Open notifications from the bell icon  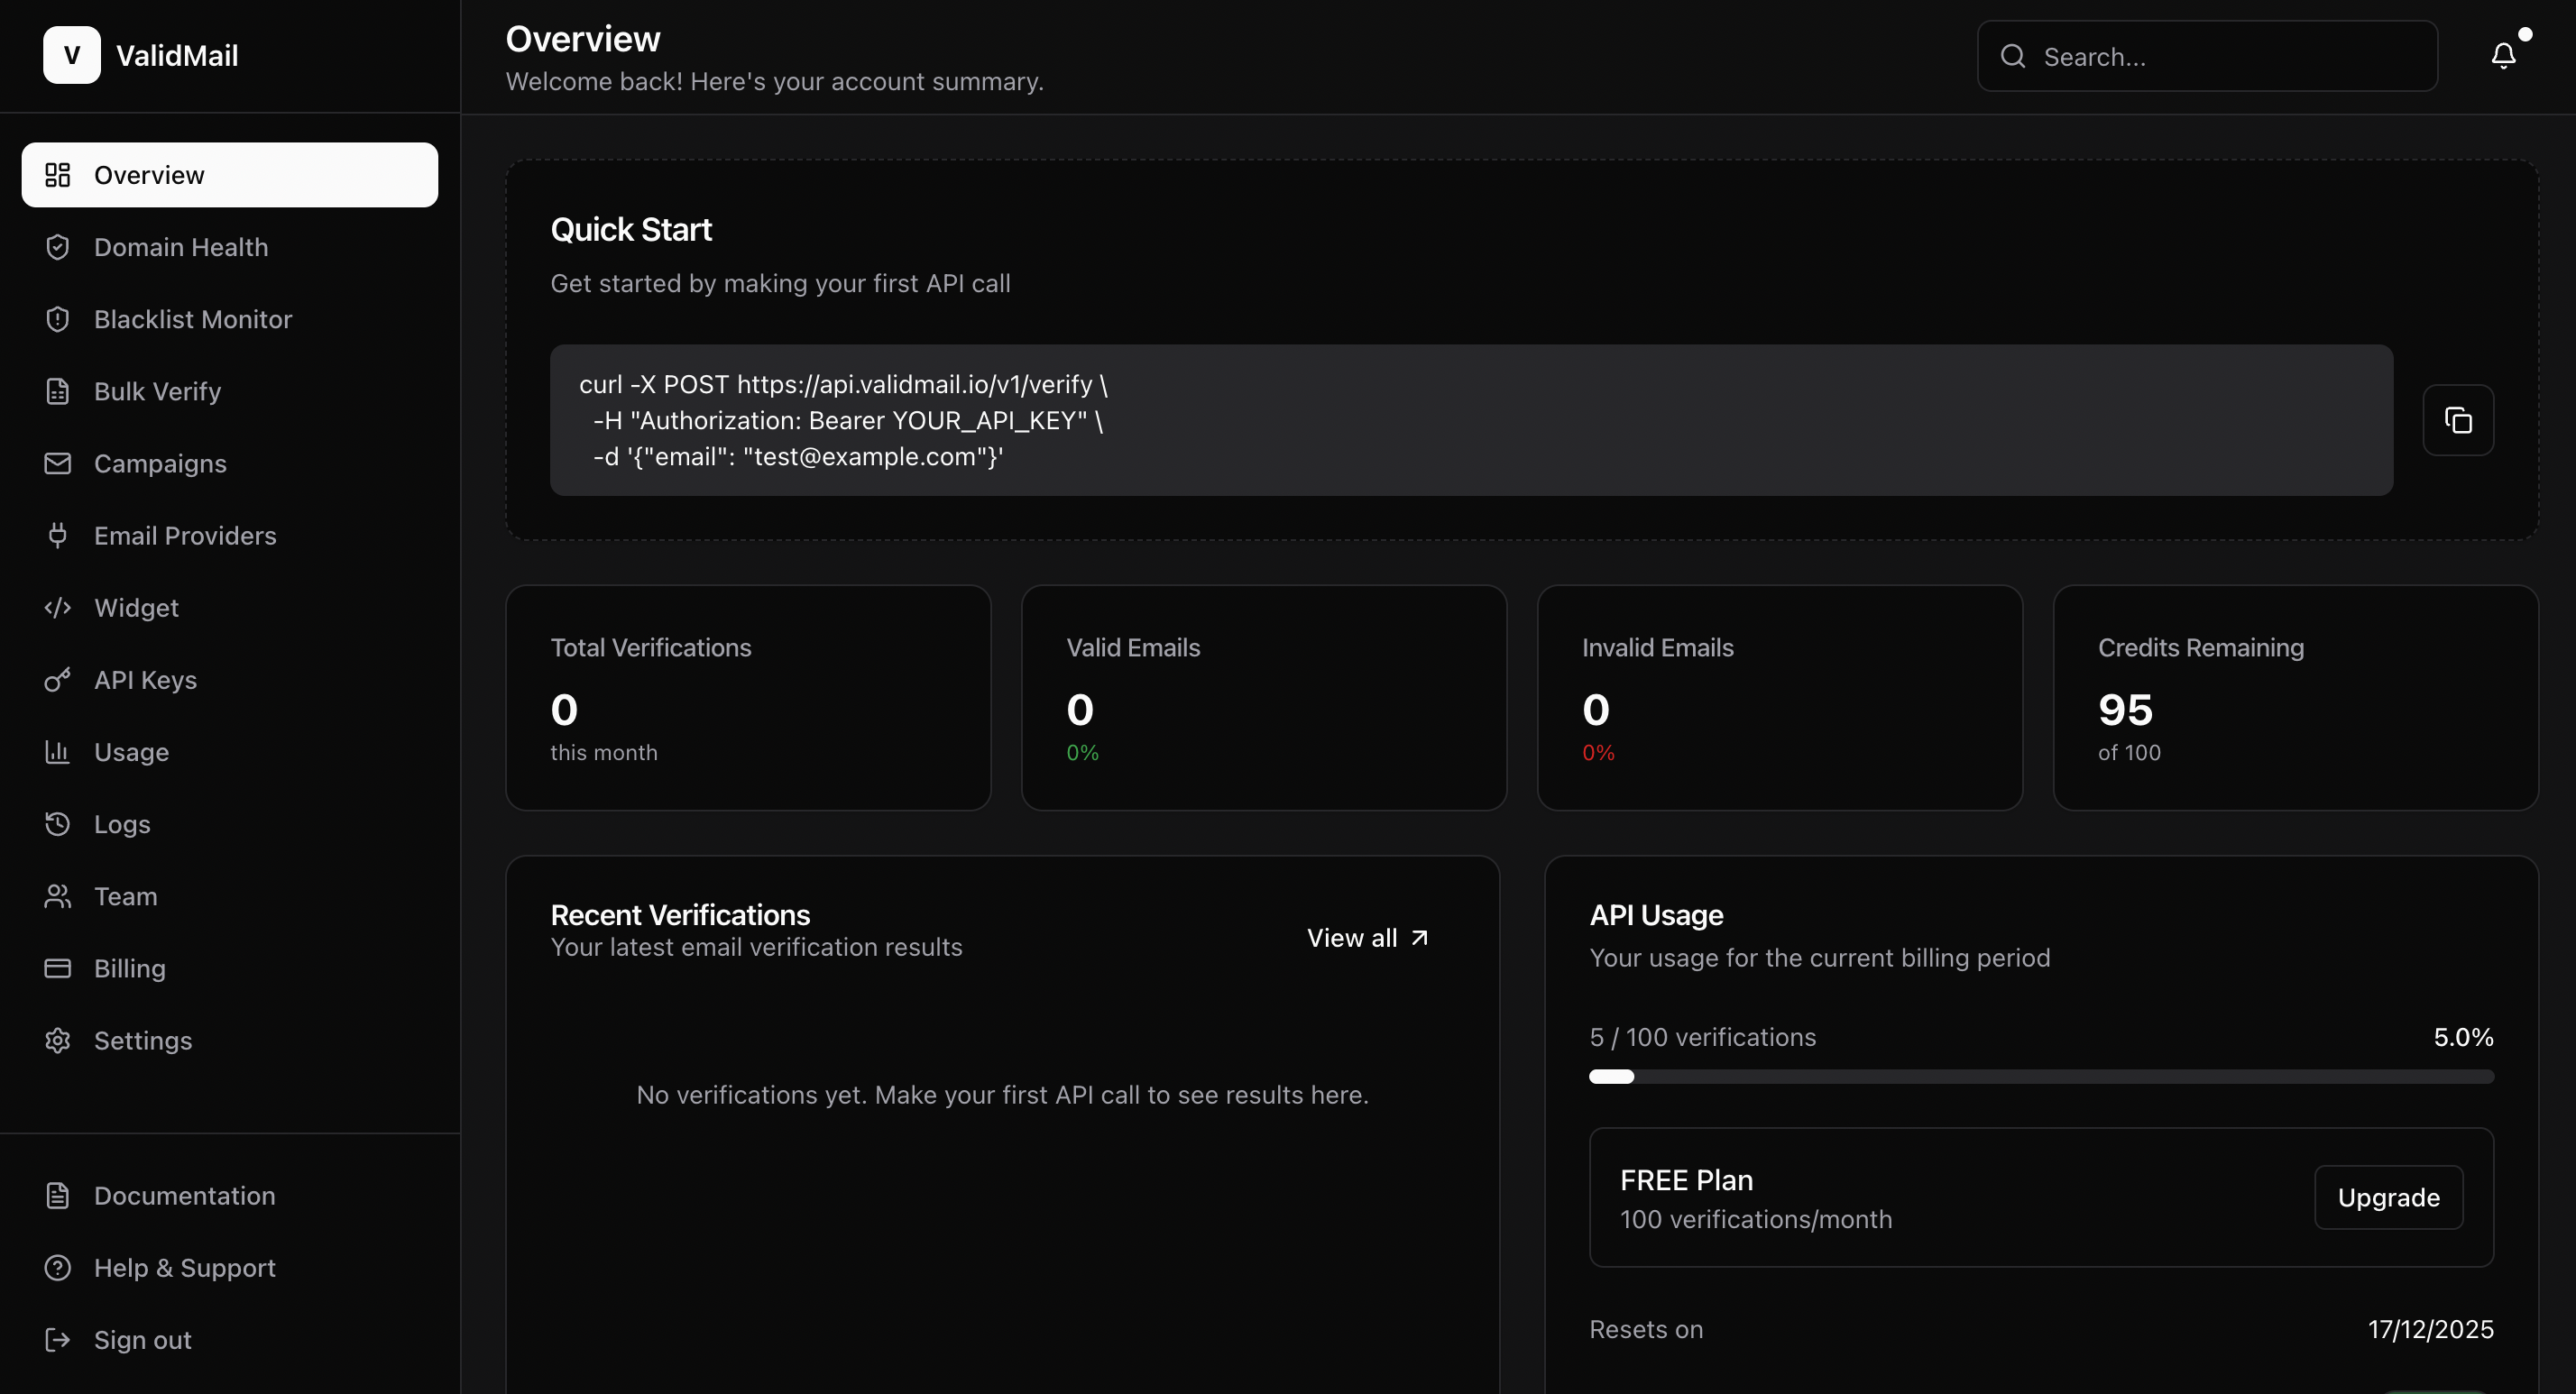(2504, 55)
